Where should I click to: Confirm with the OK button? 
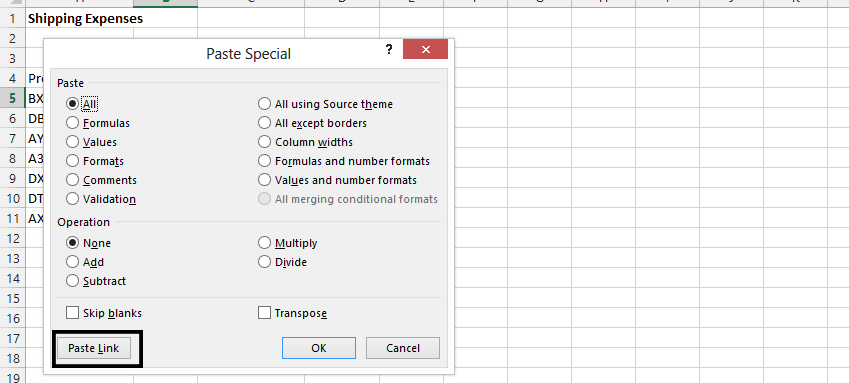click(x=319, y=348)
